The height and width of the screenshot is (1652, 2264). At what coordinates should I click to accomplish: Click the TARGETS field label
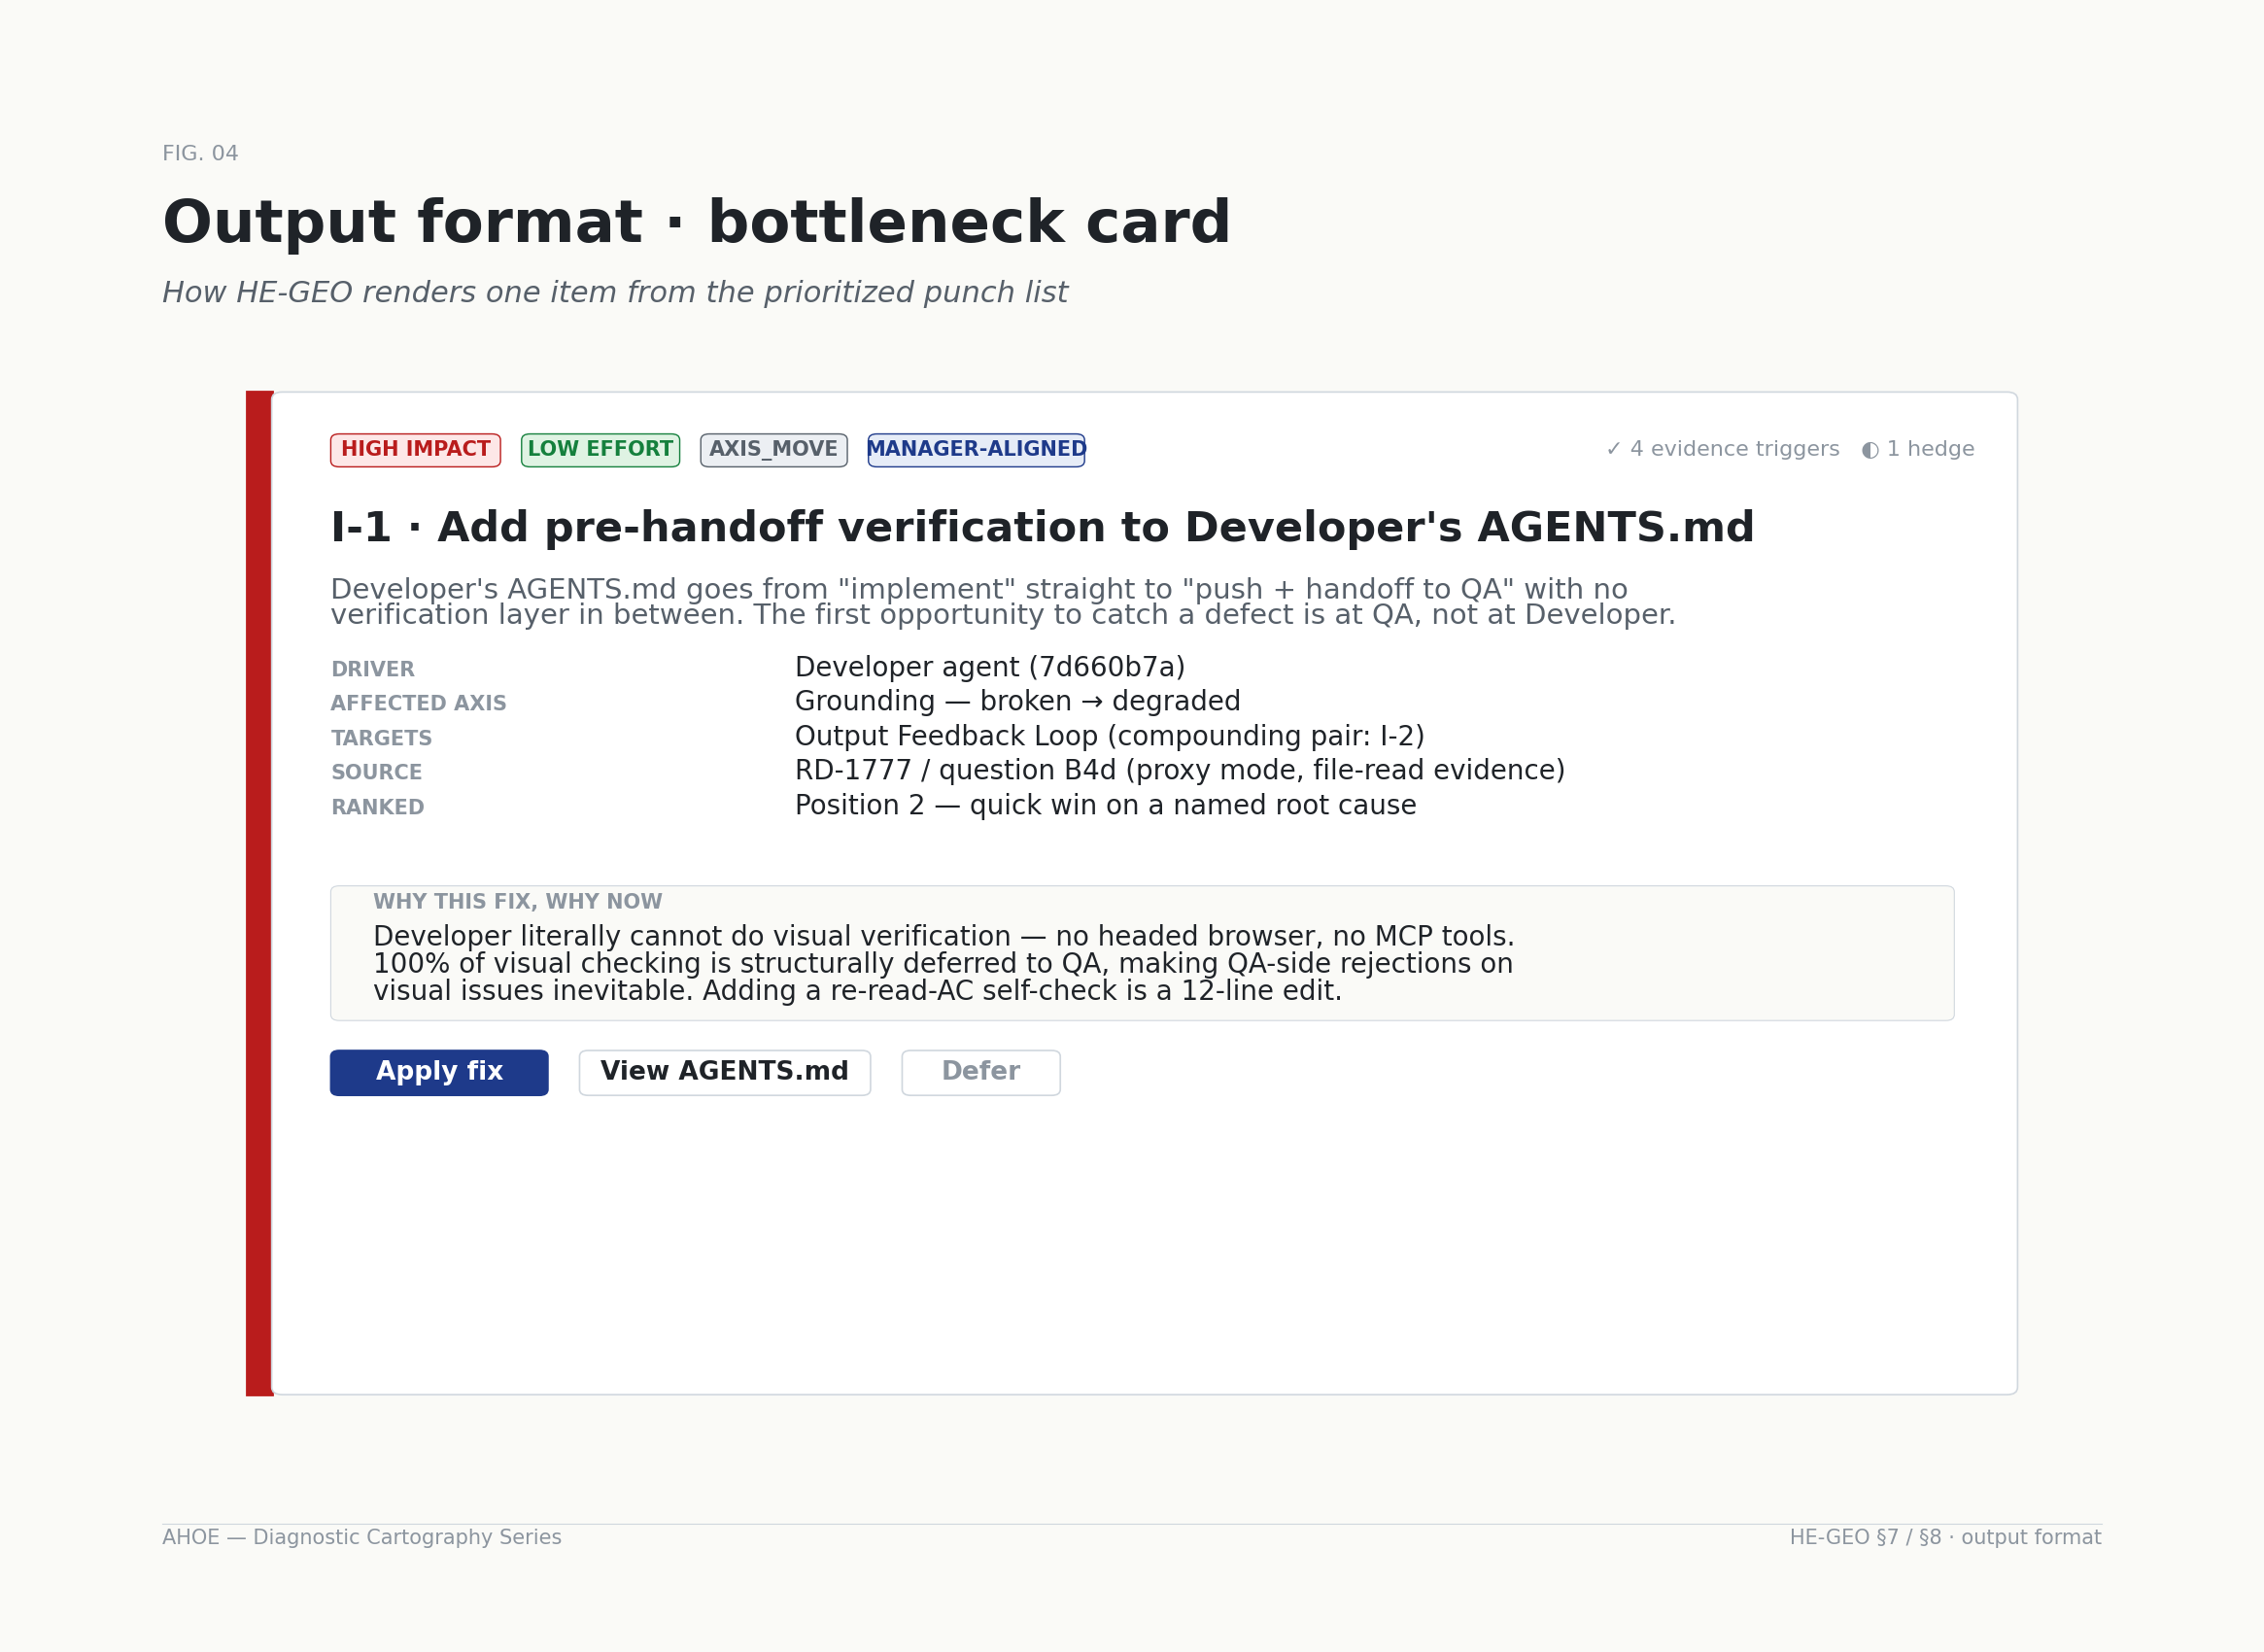click(x=382, y=739)
